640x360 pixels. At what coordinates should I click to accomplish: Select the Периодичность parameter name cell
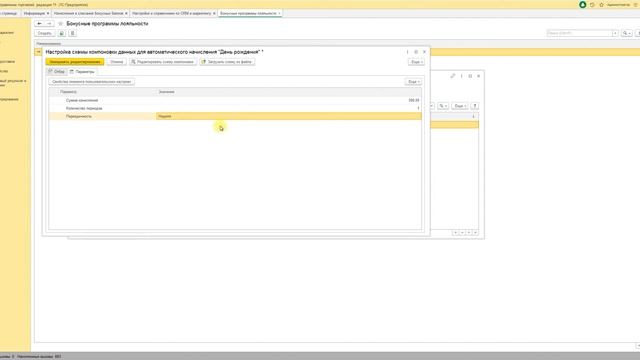click(102, 116)
